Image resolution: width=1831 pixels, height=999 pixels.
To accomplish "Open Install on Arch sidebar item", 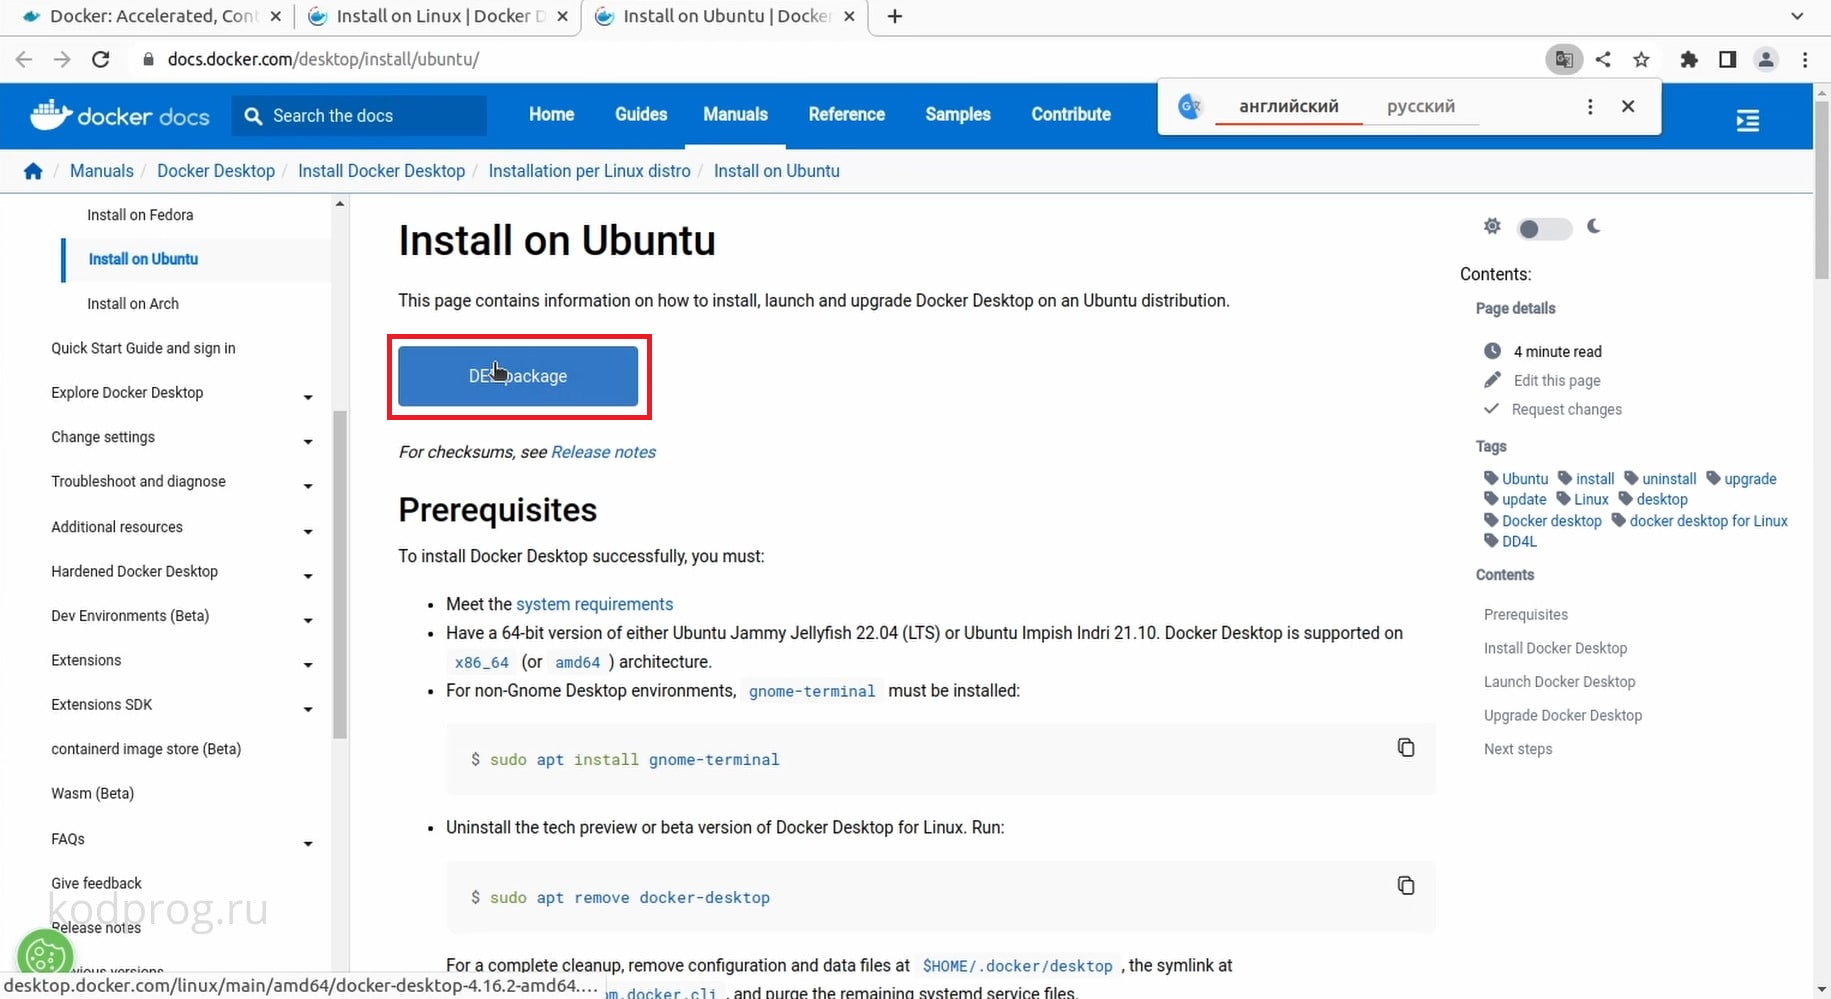I will (x=133, y=304).
